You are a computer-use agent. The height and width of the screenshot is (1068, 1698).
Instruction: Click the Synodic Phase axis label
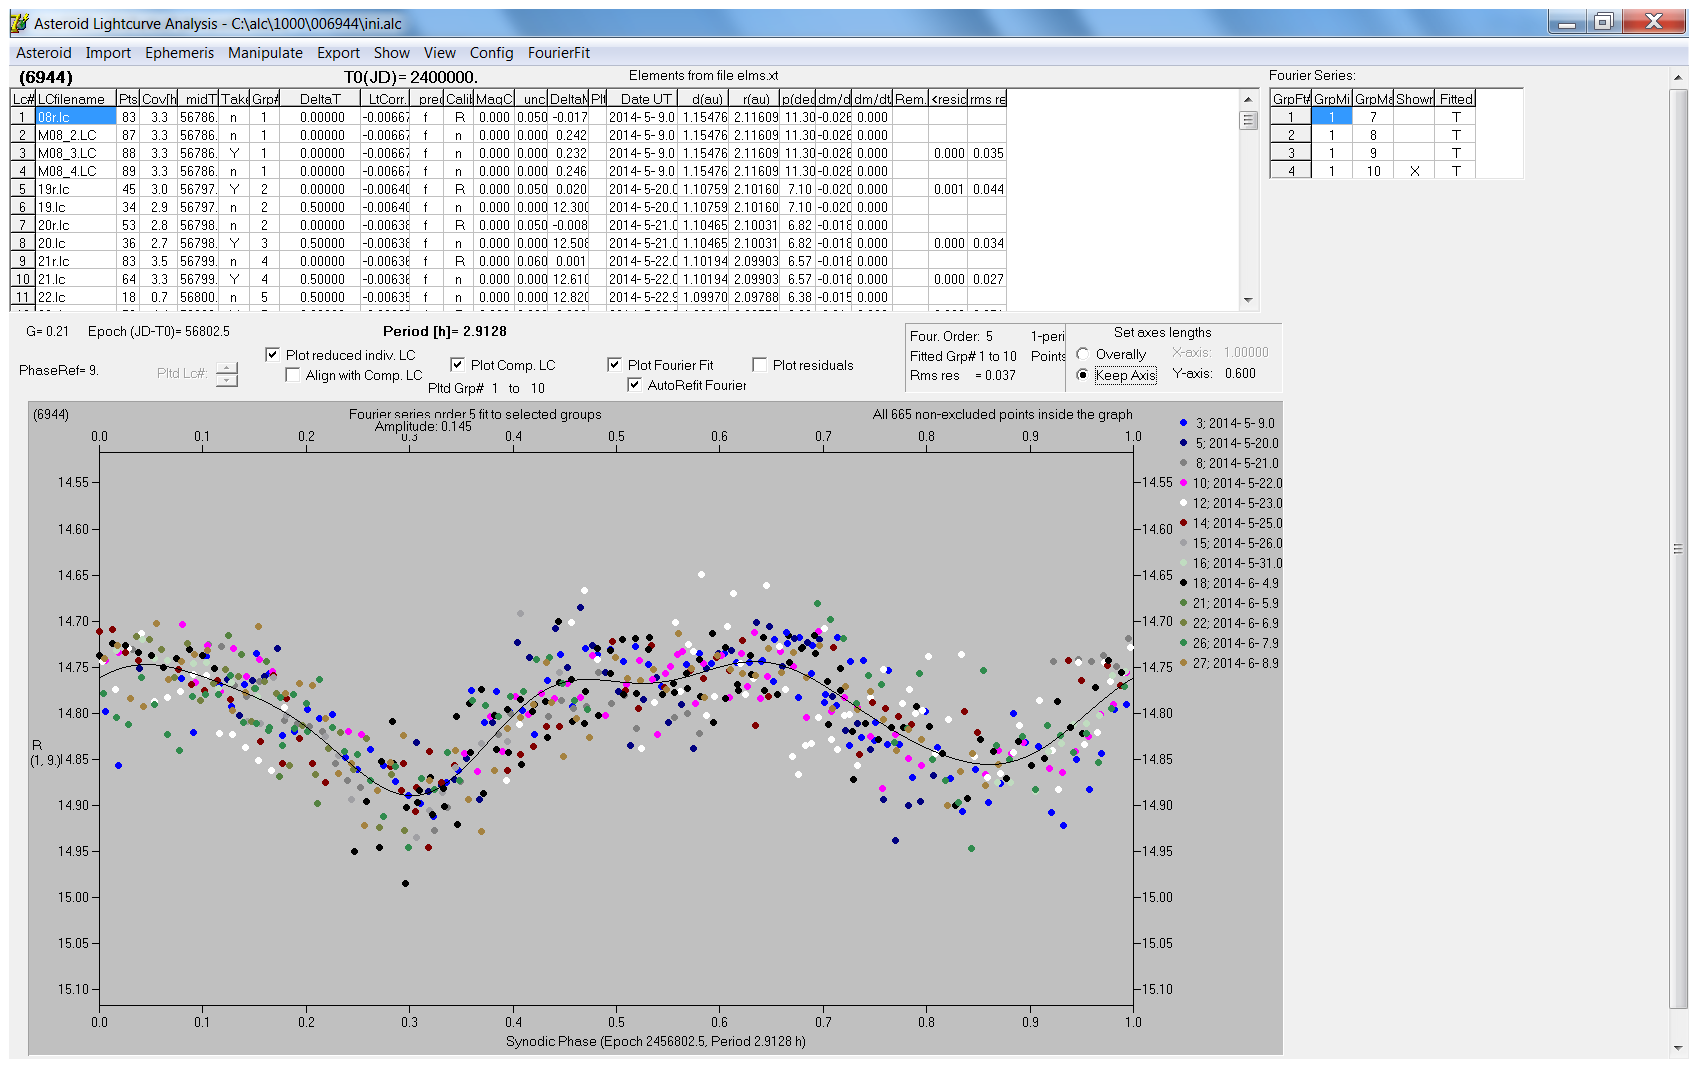click(x=655, y=1041)
